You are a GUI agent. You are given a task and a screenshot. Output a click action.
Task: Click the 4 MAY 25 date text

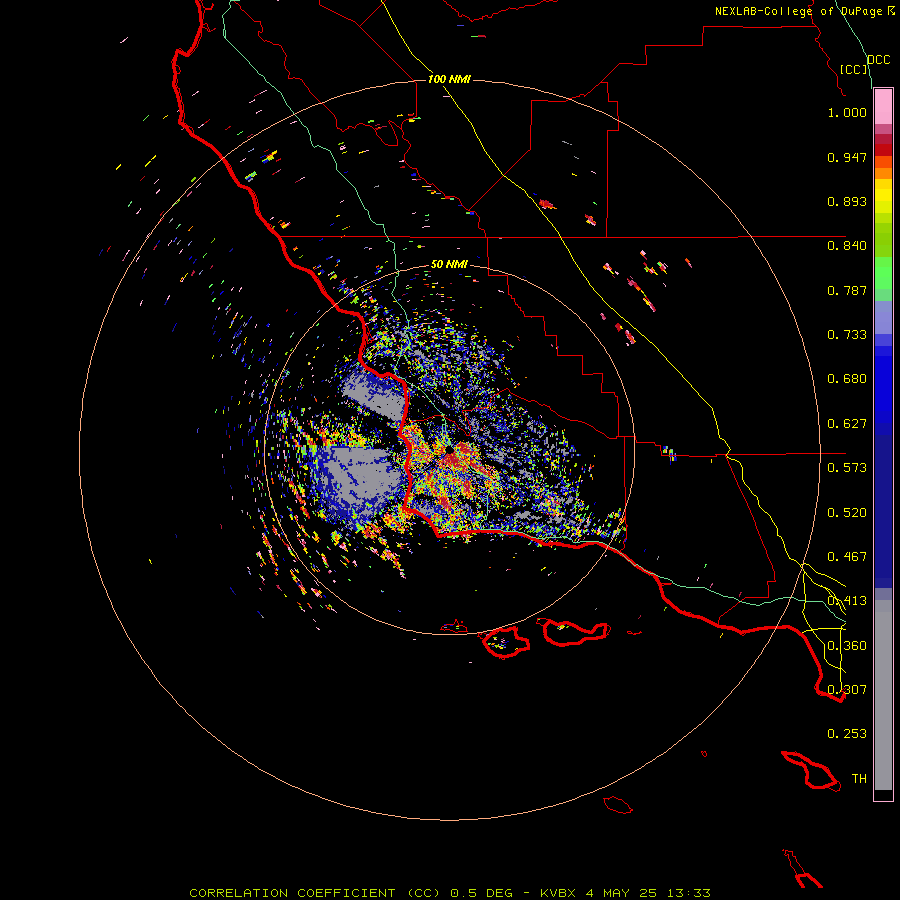click(622, 893)
